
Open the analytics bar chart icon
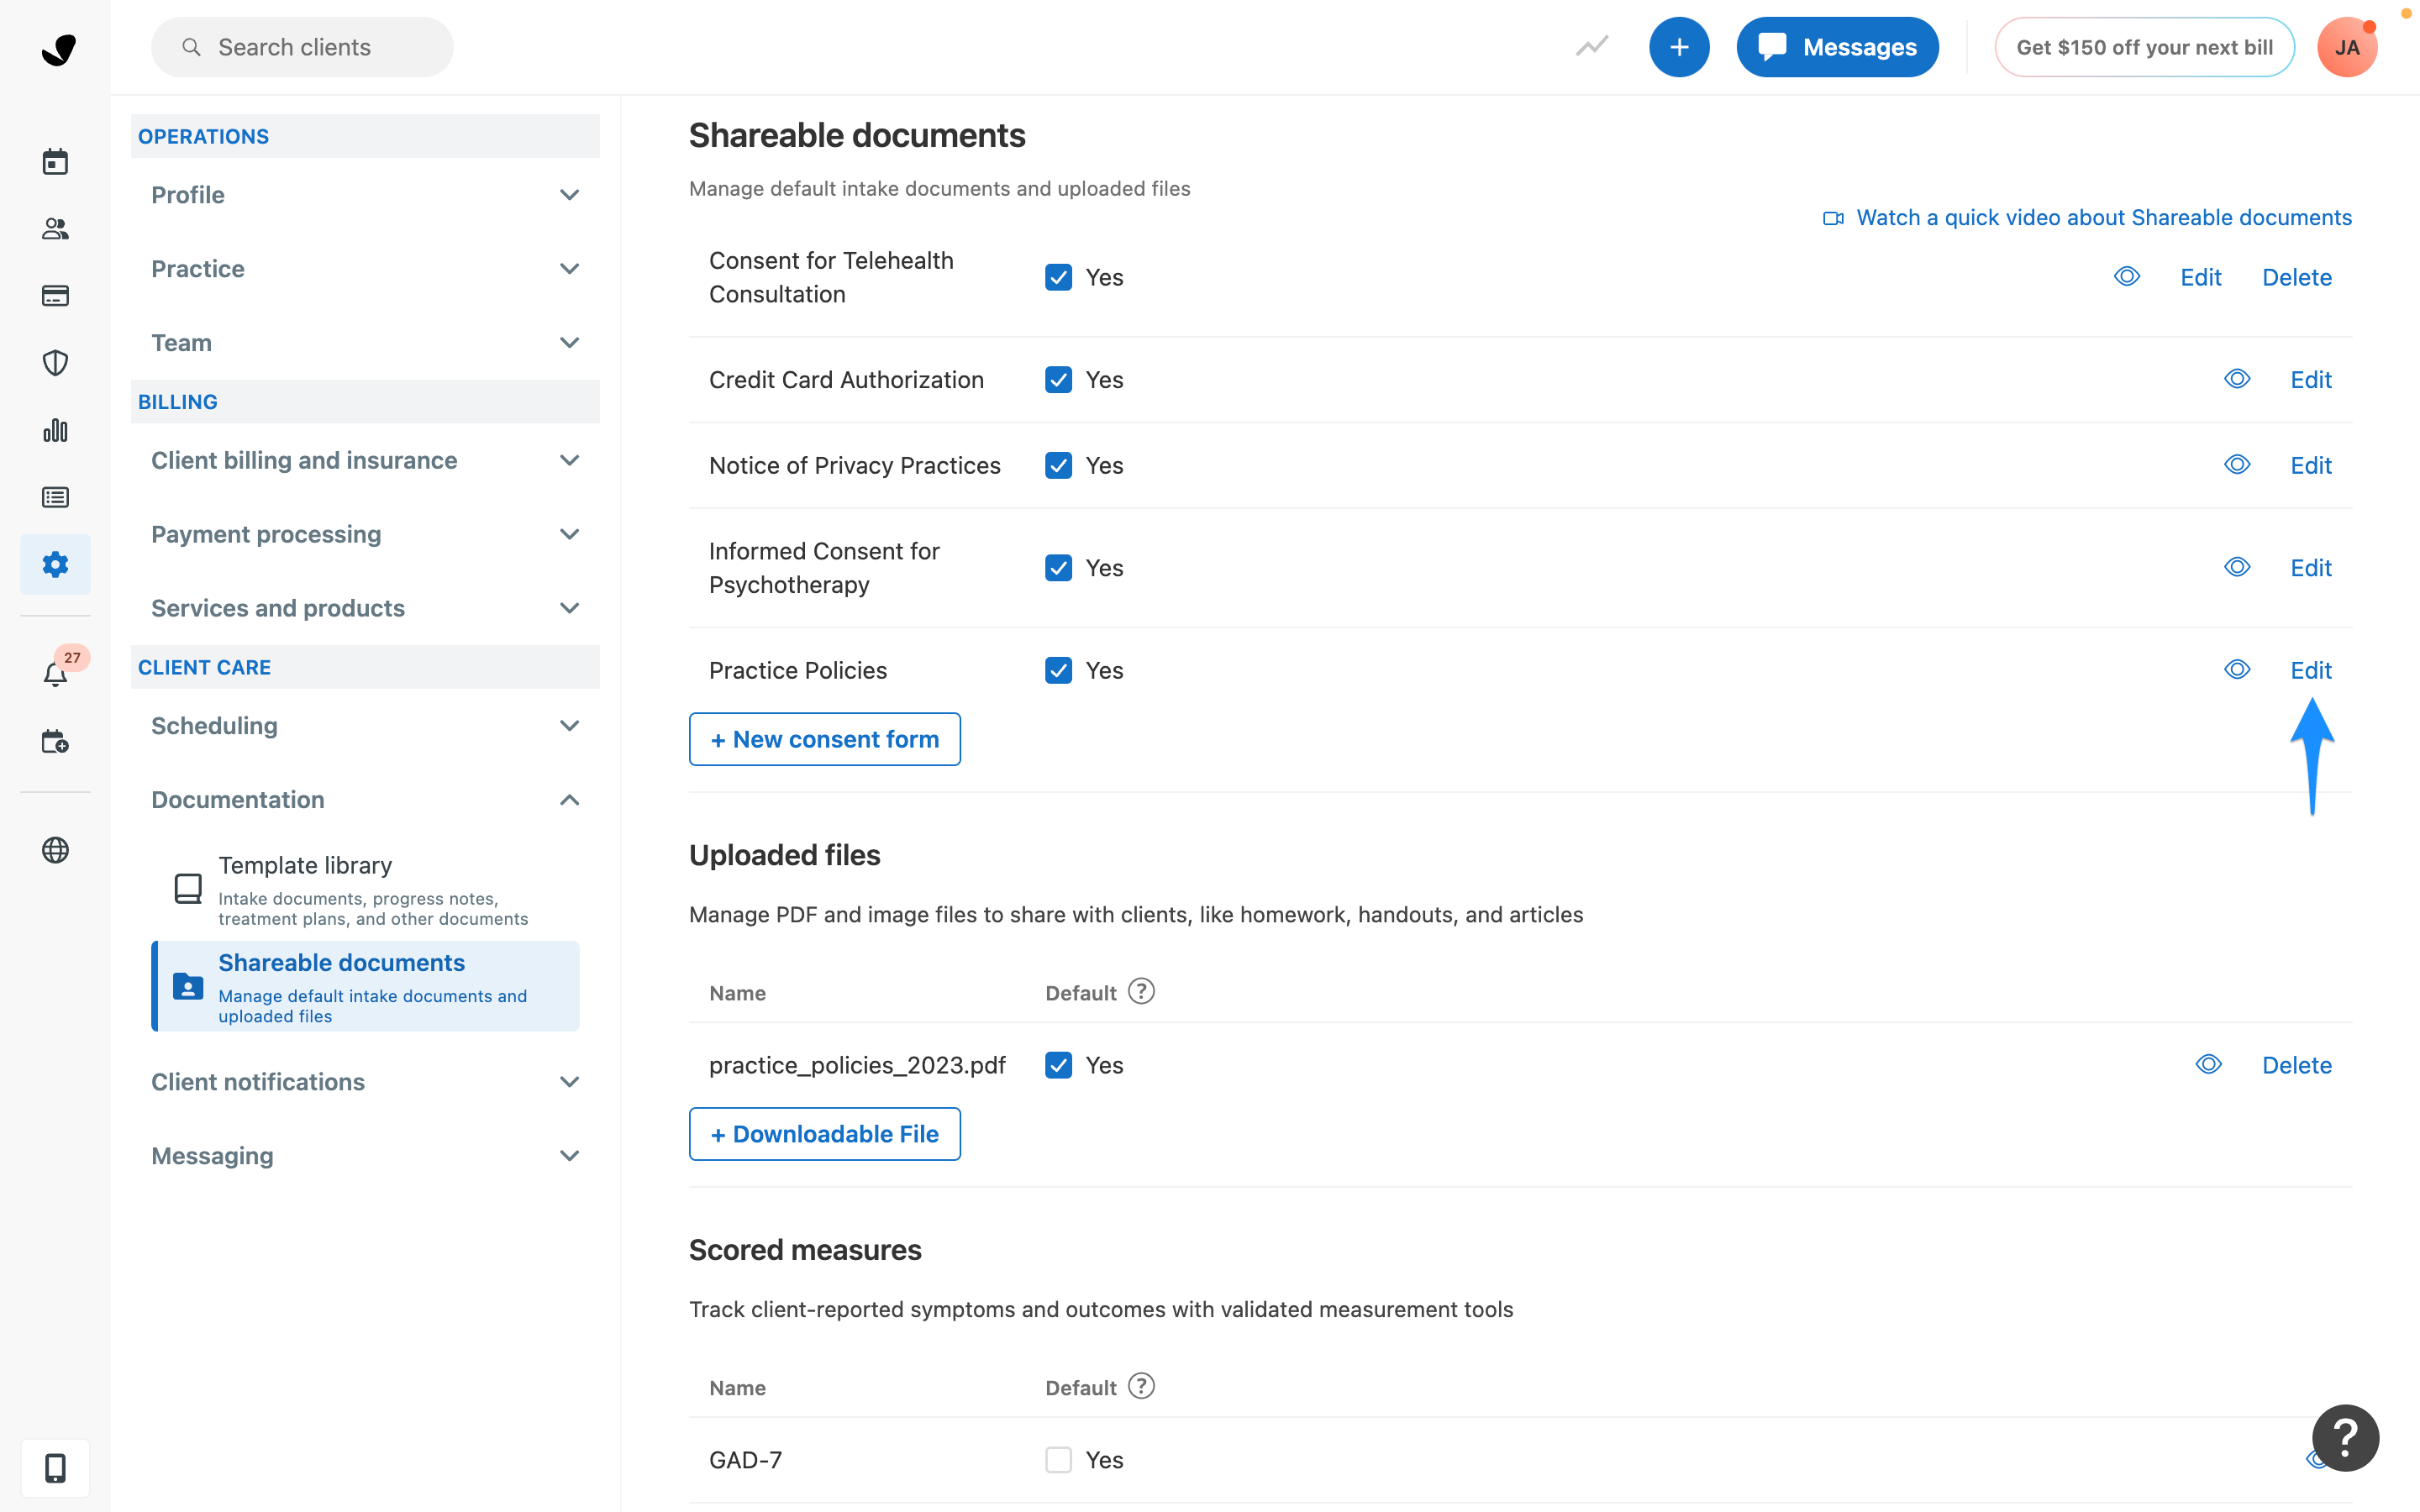pos(55,430)
